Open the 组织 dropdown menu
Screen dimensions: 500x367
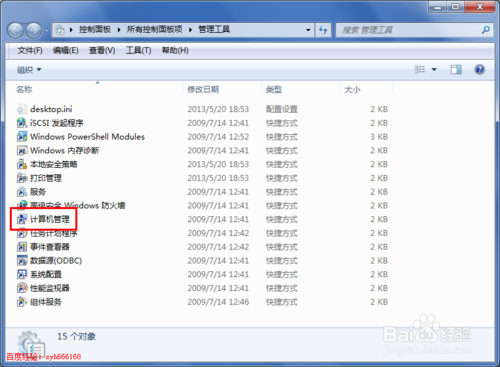coord(29,70)
